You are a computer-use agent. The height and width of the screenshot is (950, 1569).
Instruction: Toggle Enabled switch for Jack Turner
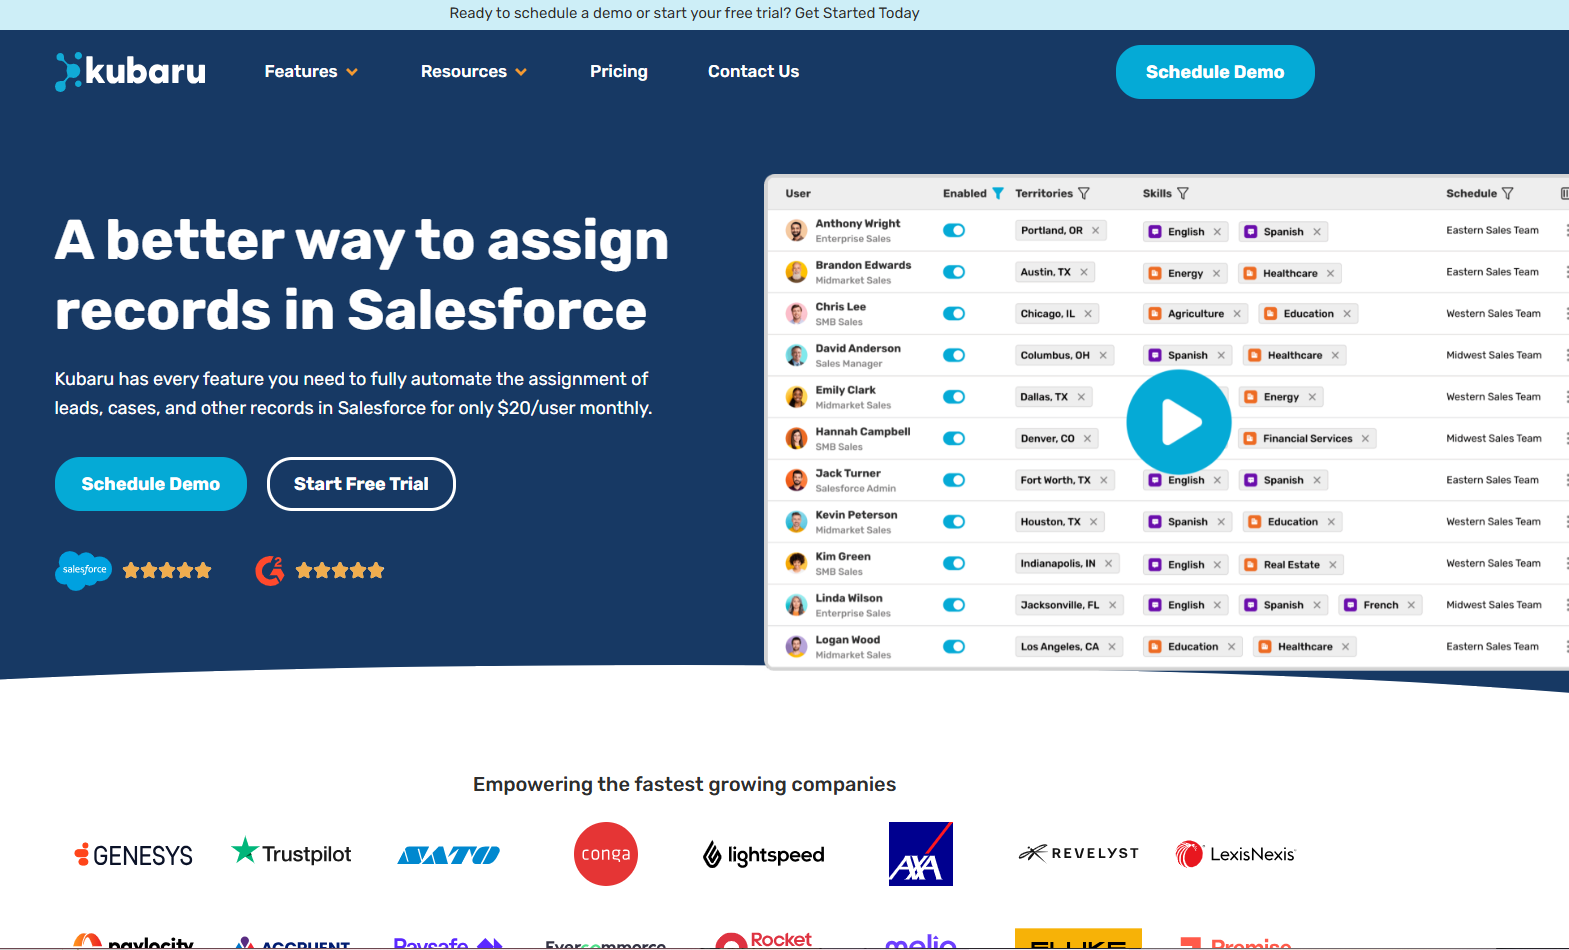pyautogui.click(x=954, y=480)
